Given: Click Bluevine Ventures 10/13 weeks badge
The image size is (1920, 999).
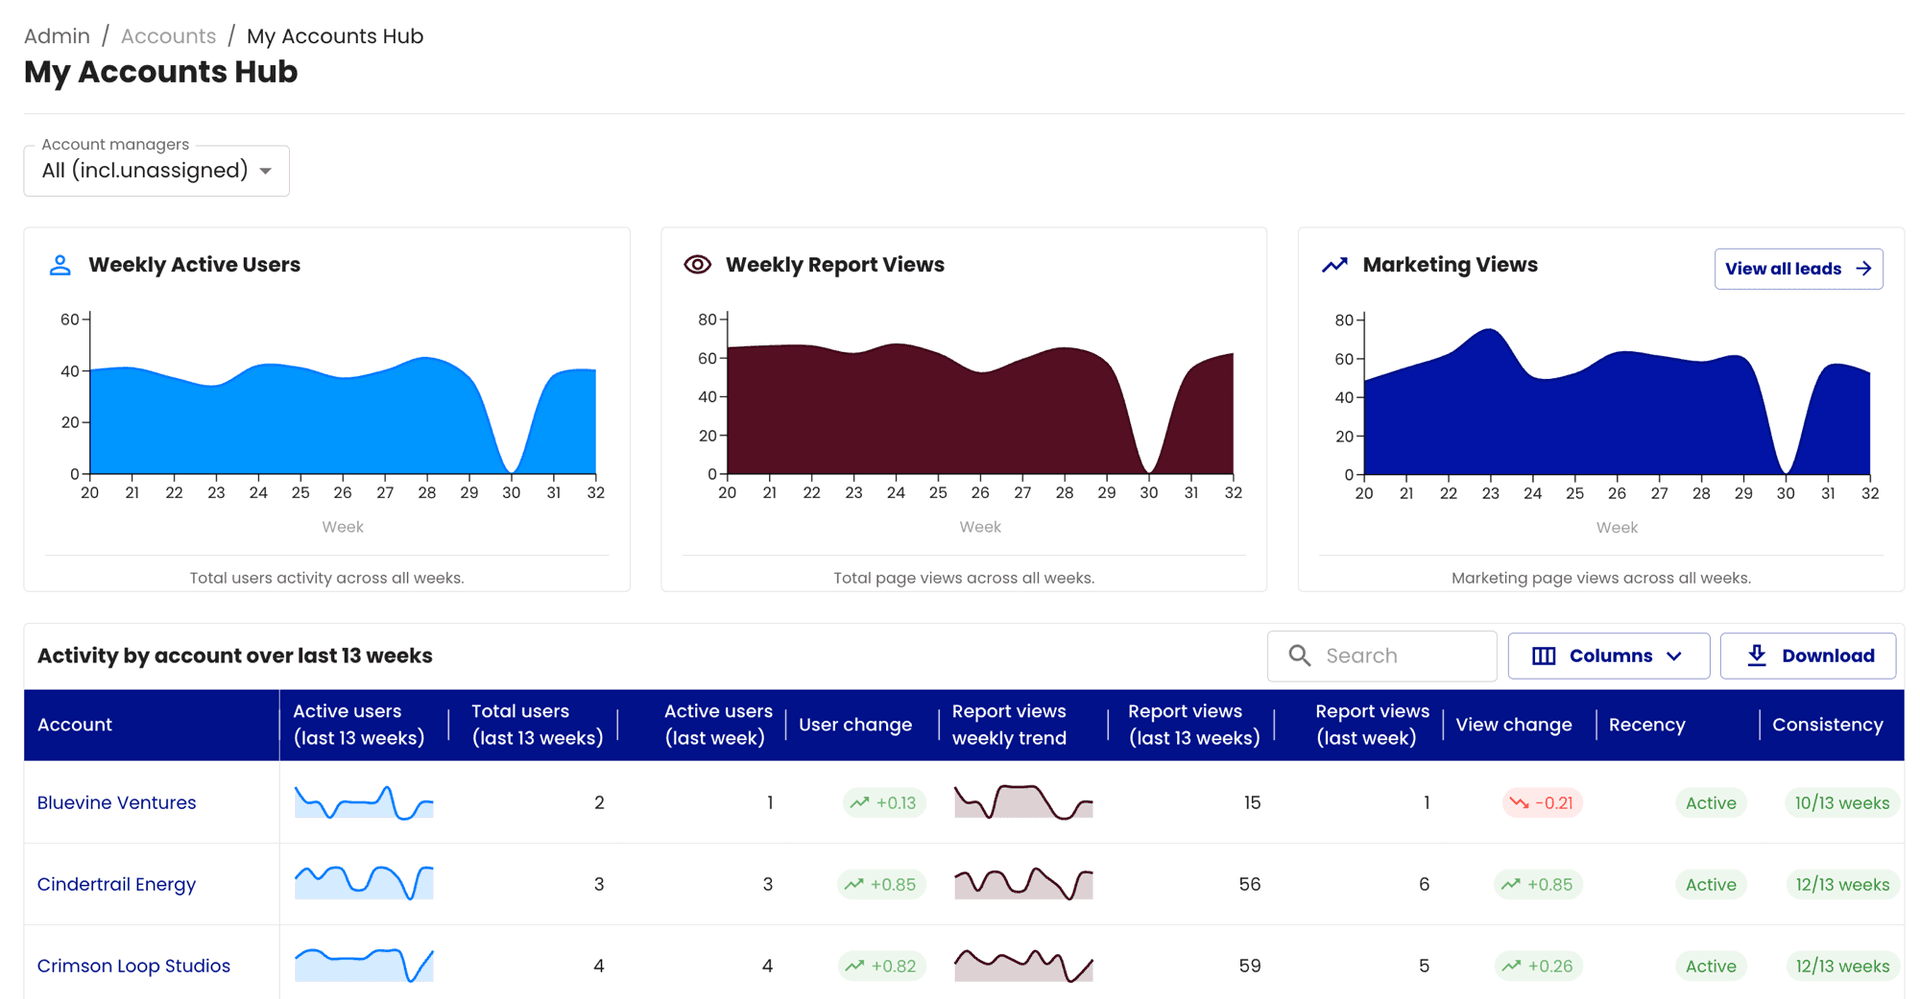Looking at the screenshot, I should 1841,803.
